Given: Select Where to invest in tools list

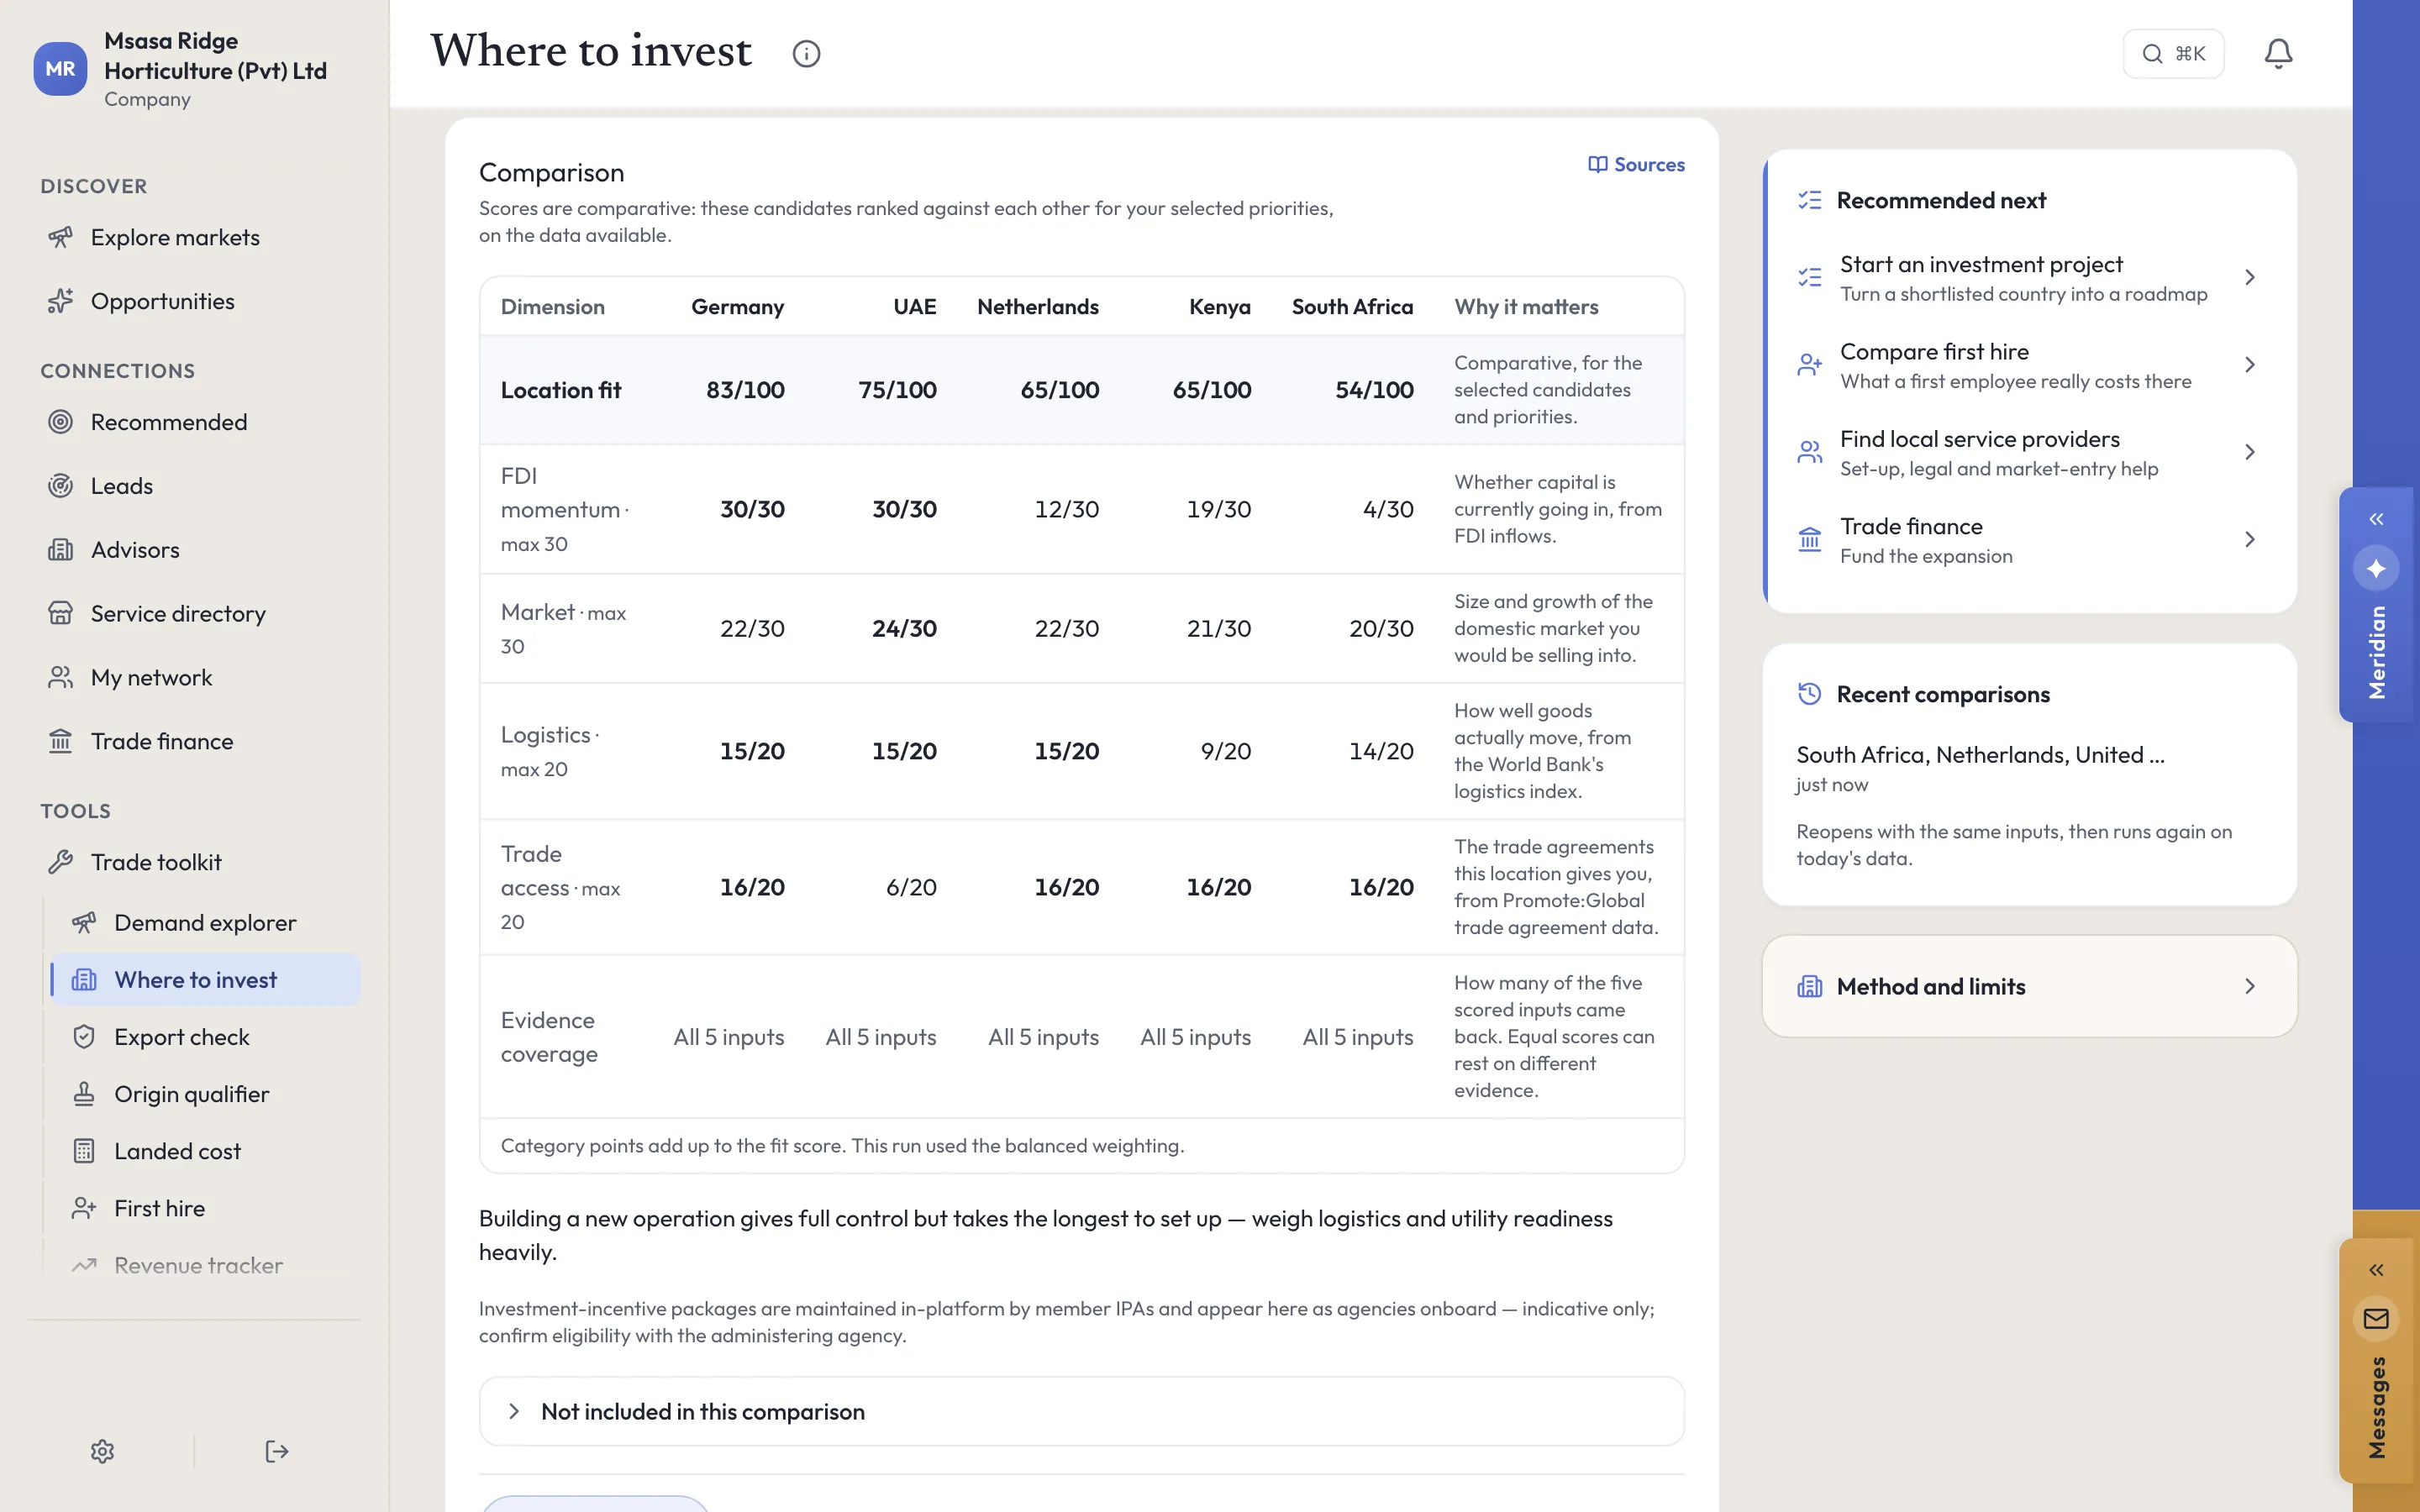Looking at the screenshot, I should 206,980.
